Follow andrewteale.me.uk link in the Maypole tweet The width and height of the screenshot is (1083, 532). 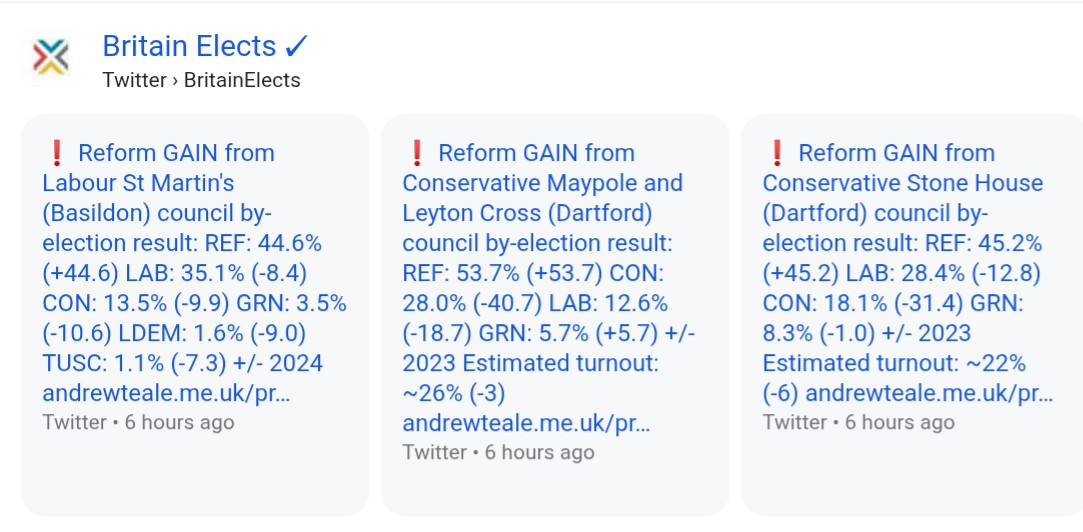[x=526, y=424]
